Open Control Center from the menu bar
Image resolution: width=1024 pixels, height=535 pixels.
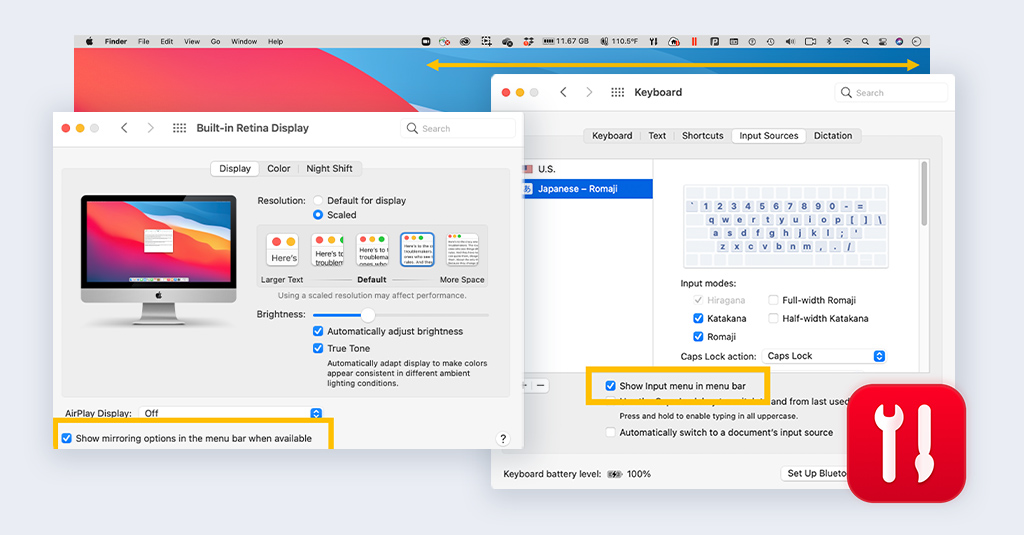click(x=882, y=41)
